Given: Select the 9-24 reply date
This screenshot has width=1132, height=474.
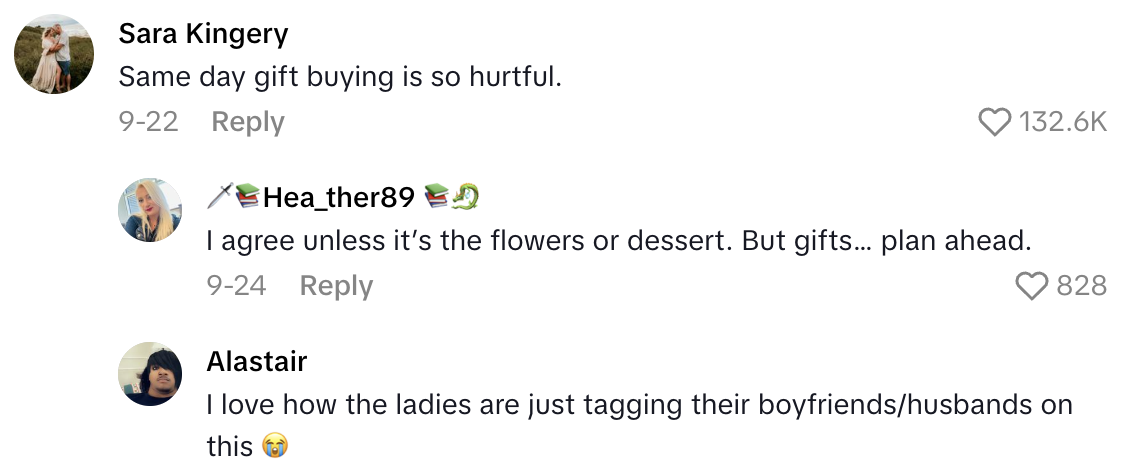Looking at the screenshot, I should click(236, 286).
